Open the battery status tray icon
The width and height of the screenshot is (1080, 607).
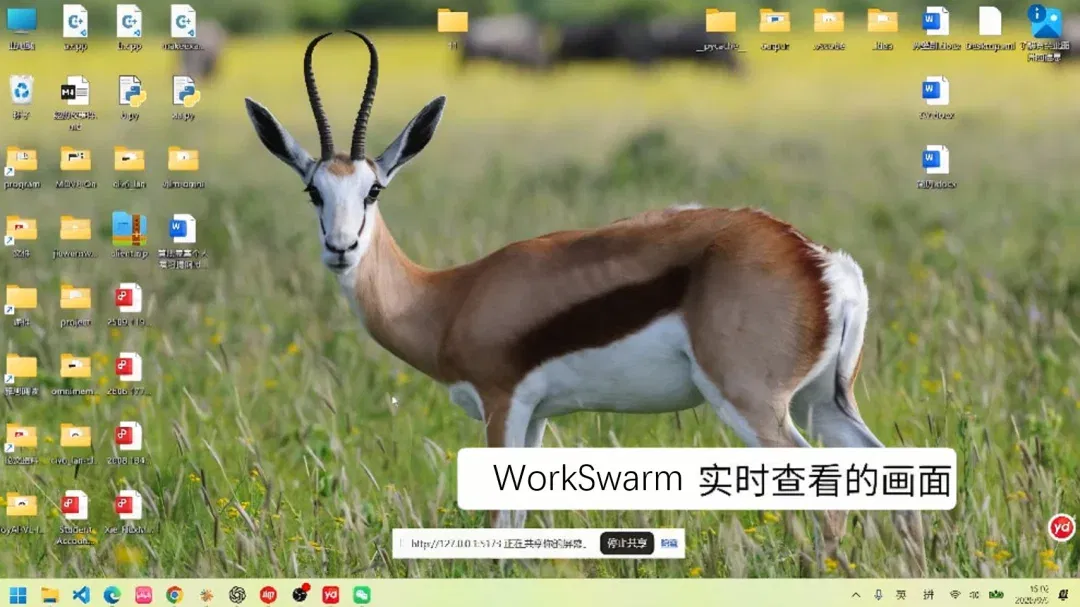click(x=996, y=595)
